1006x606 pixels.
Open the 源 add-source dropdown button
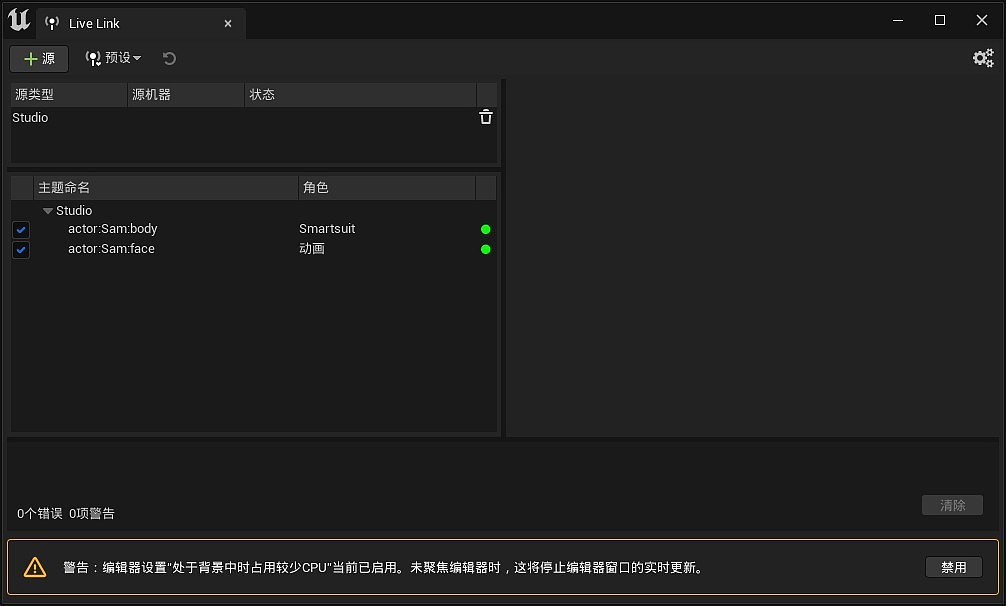[39, 58]
